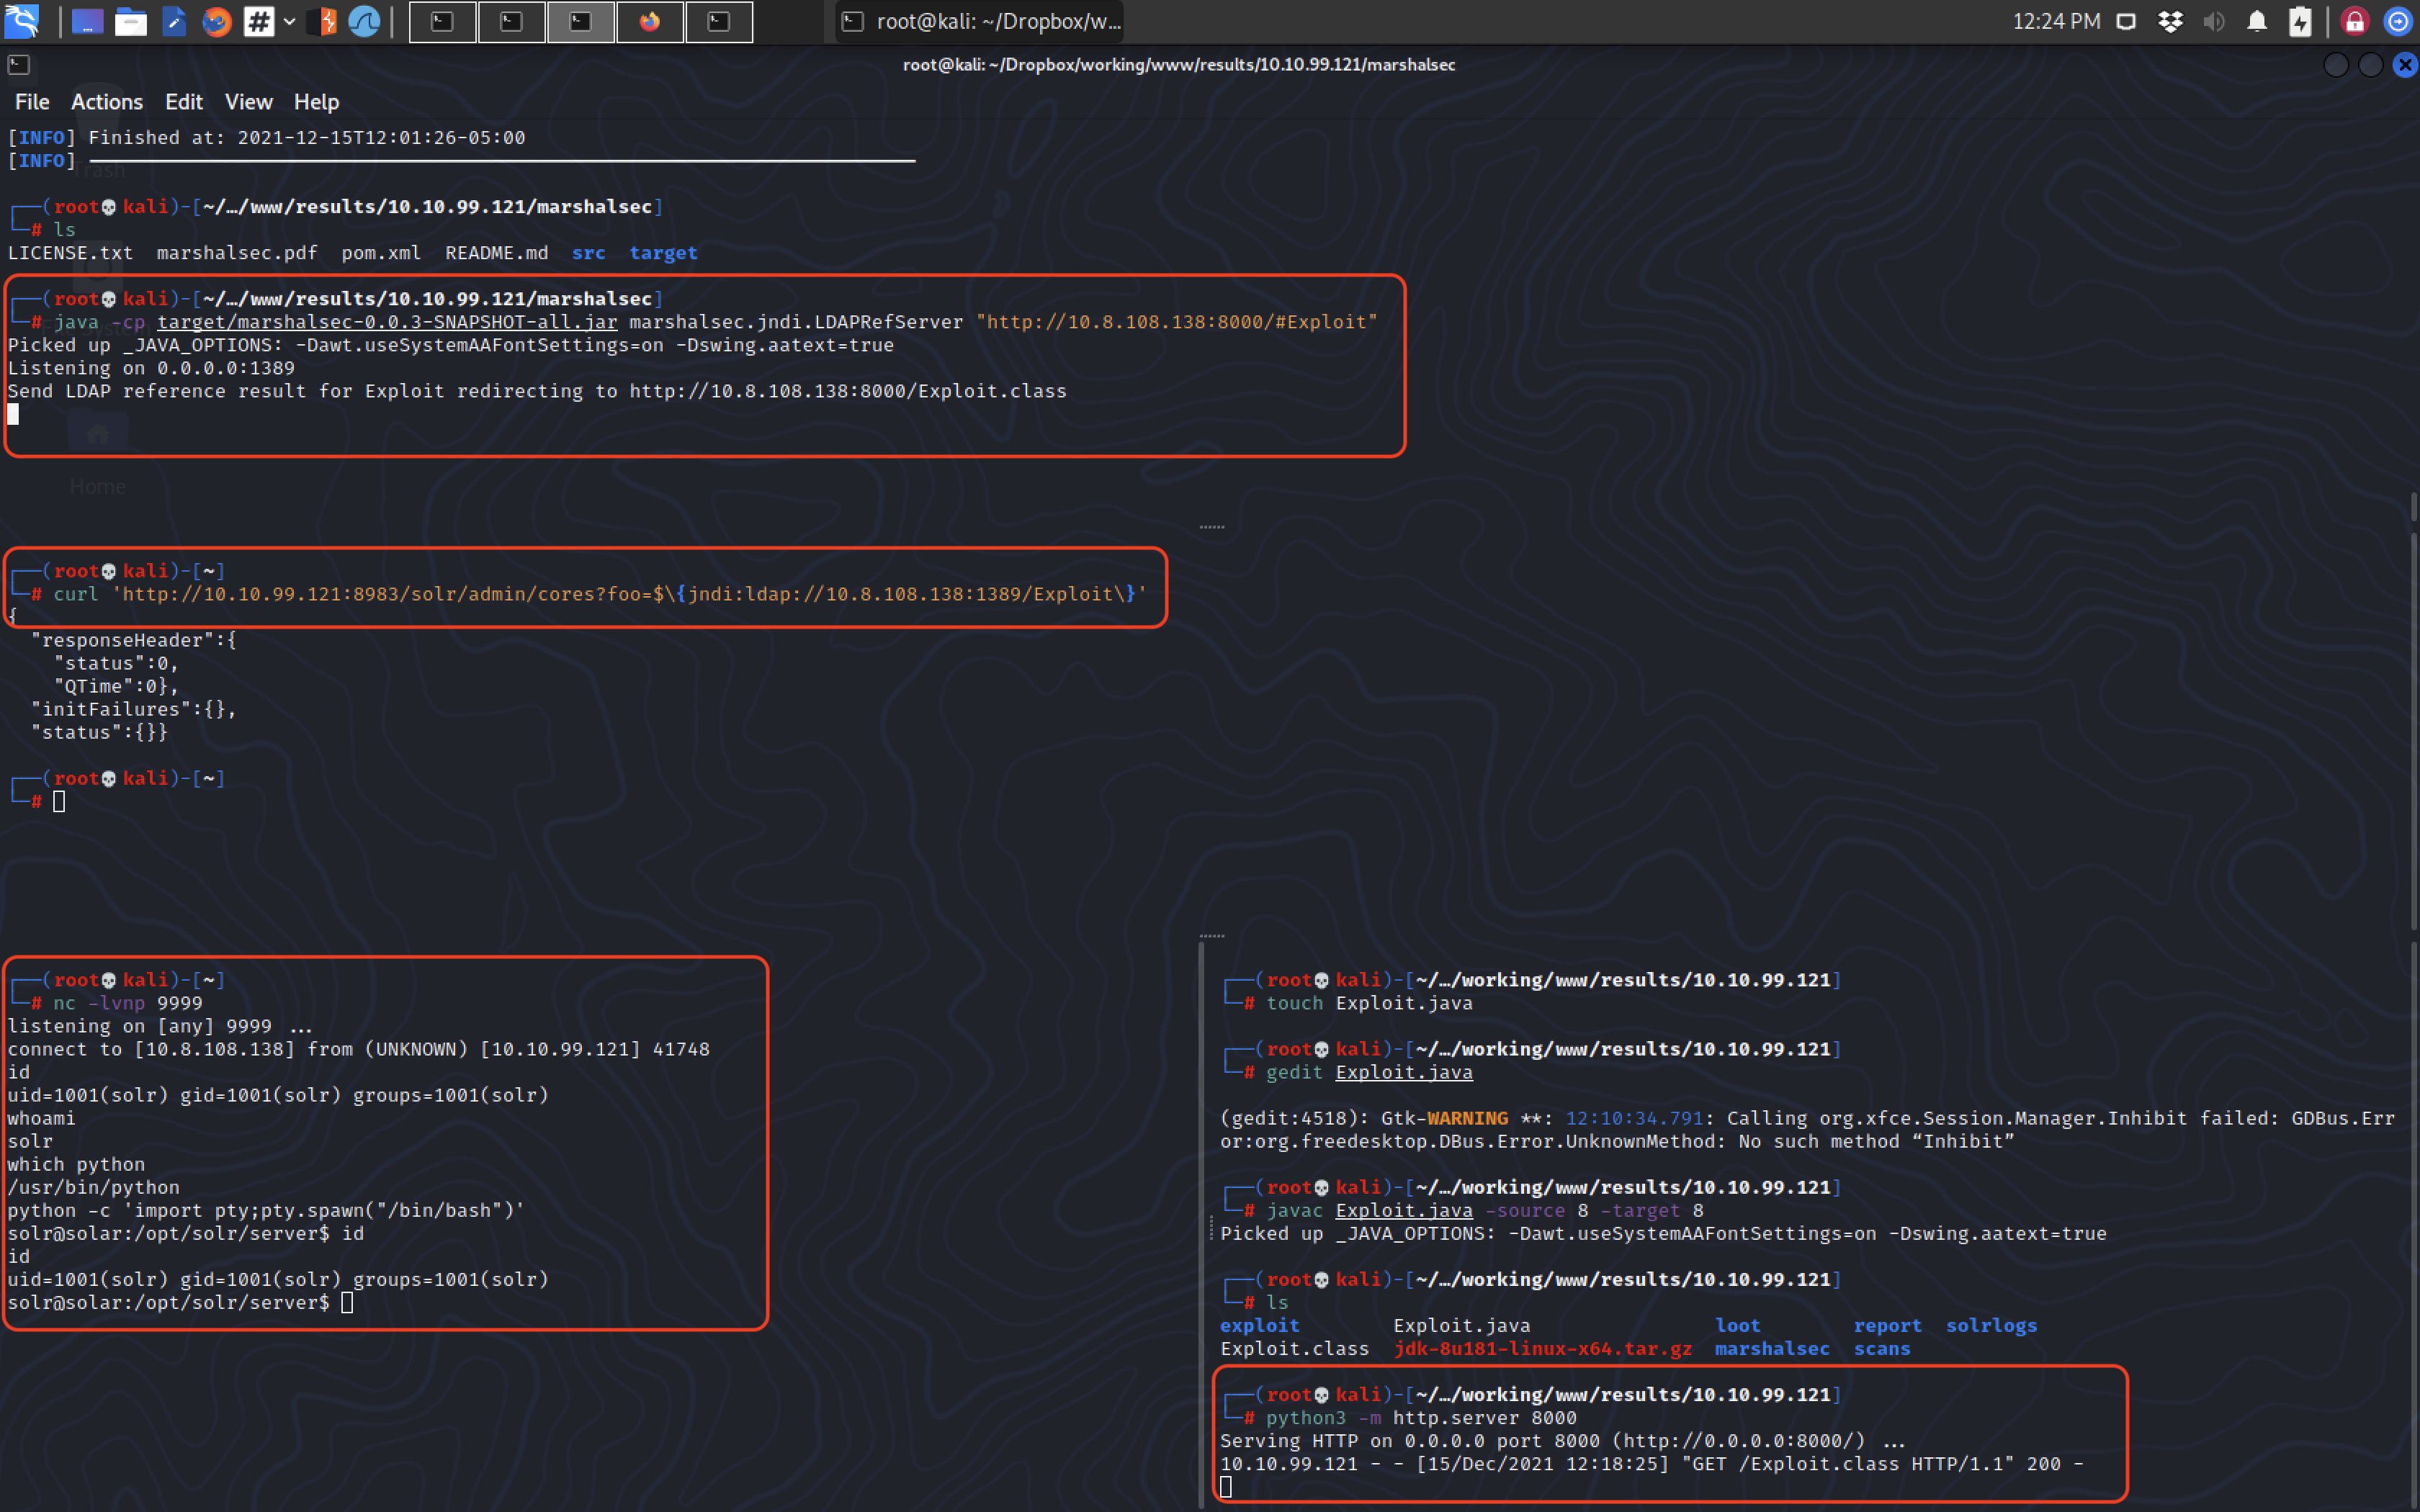Switch to the second workspace
This screenshot has height=1512, width=2420.
click(x=511, y=22)
